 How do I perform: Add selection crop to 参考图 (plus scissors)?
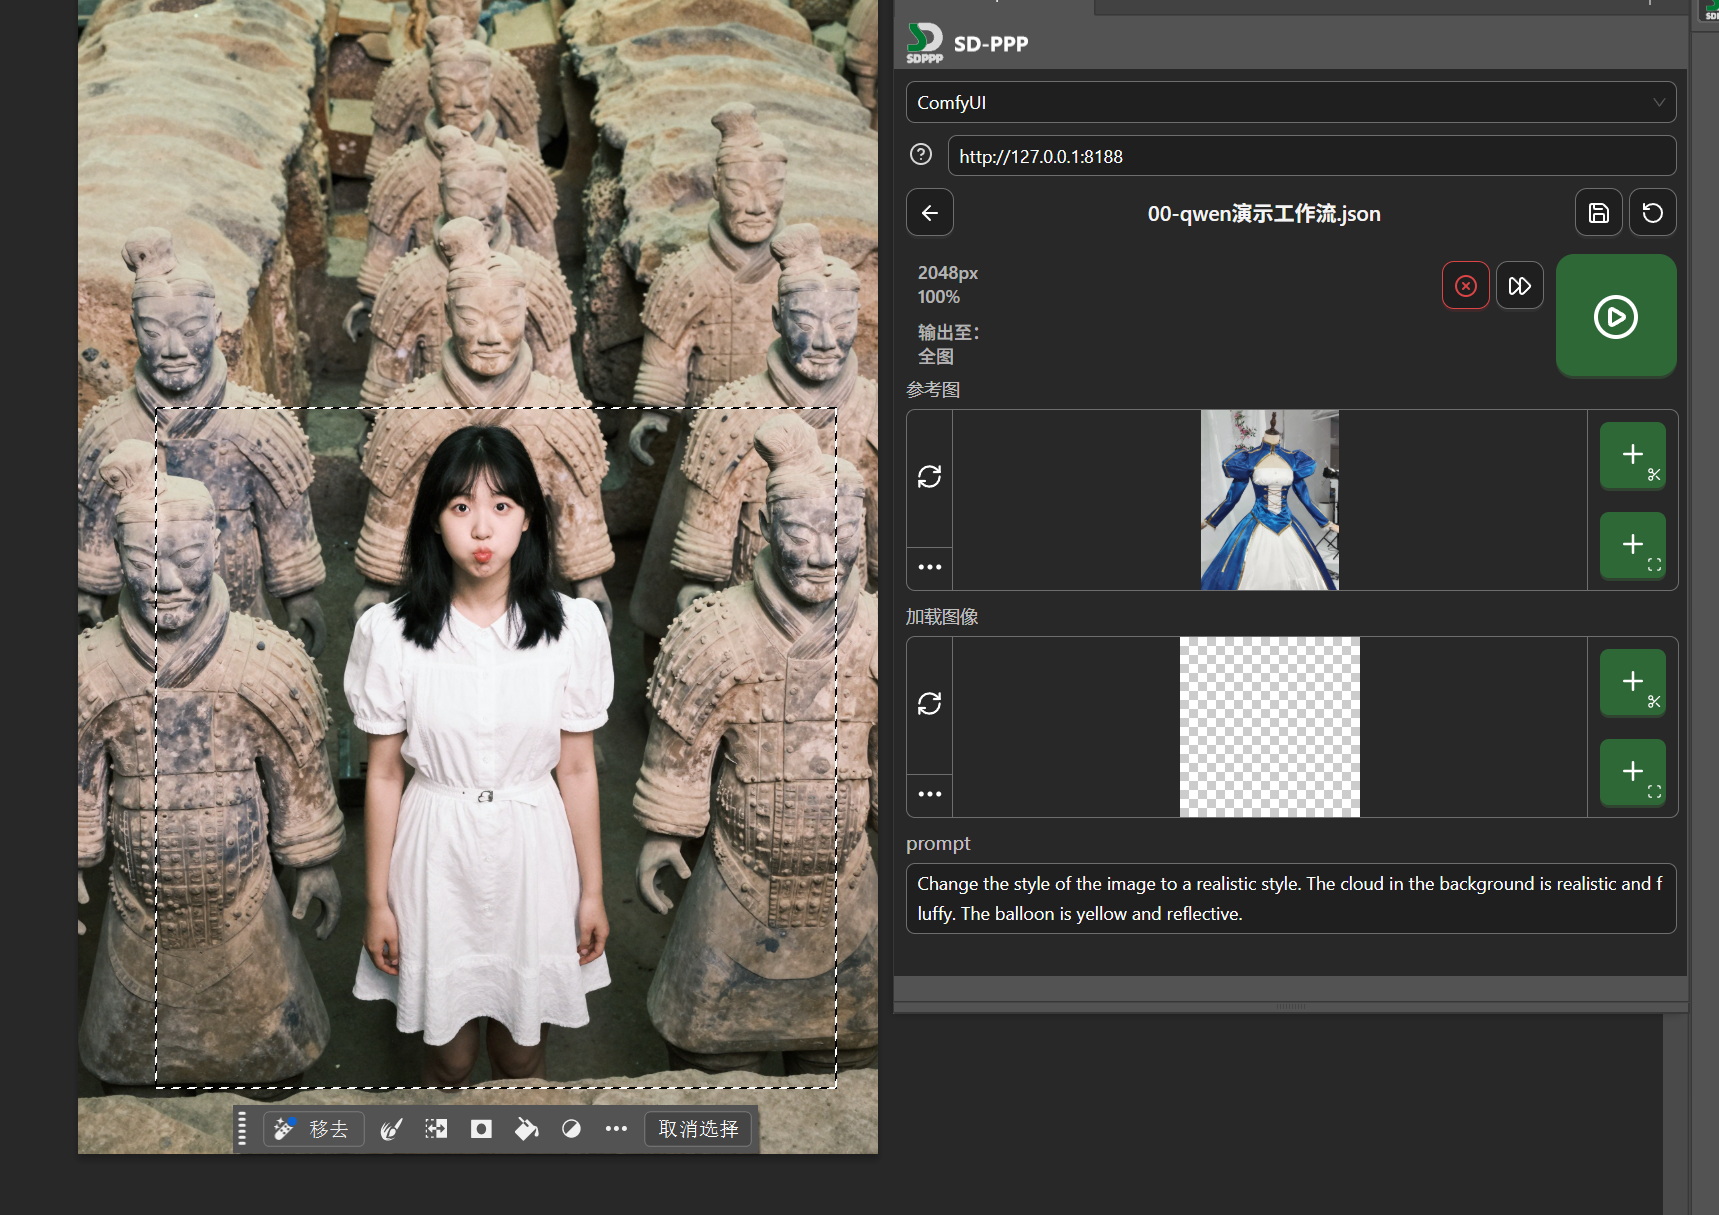coord(1632,456)
